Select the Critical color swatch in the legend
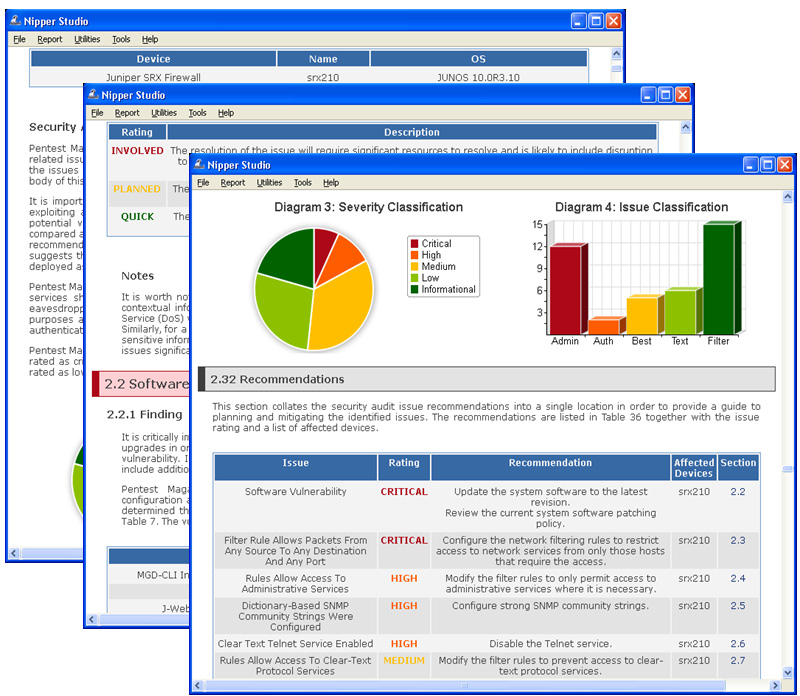 tap(414, 242)
